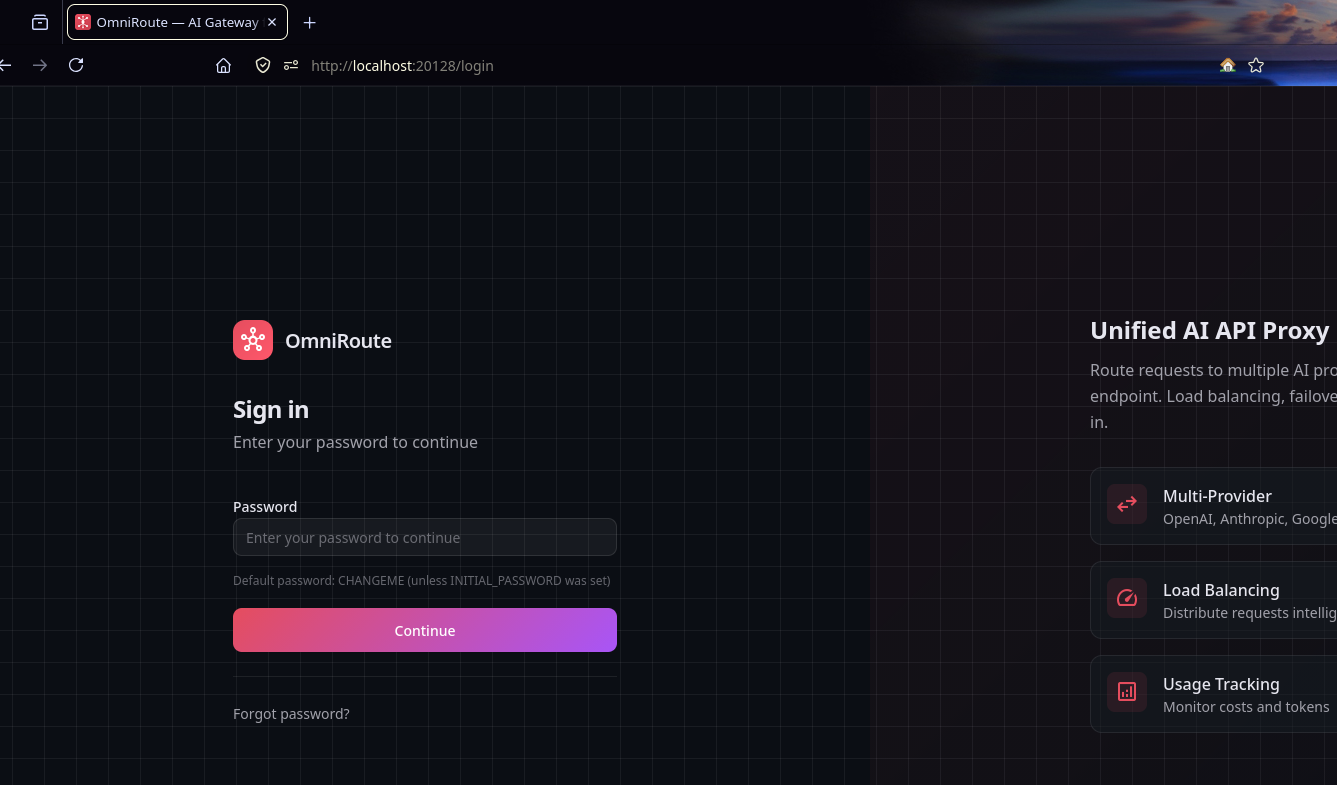Image resolution: width=1337 pixels, height=785 pixels.
Task: Click the shield tracking protection icon
Action: point(263,65)
